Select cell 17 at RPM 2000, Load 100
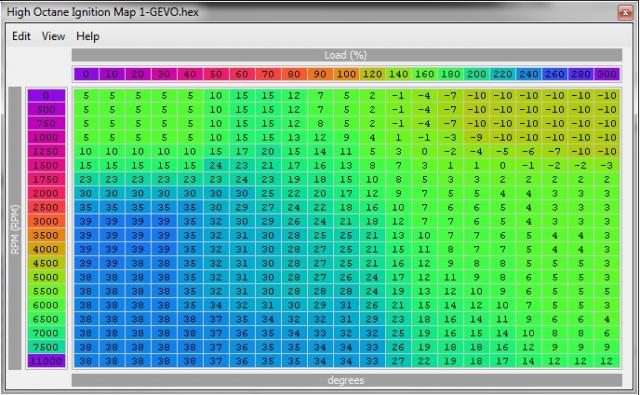Screen dimensions: 640x395 [346, 193]
